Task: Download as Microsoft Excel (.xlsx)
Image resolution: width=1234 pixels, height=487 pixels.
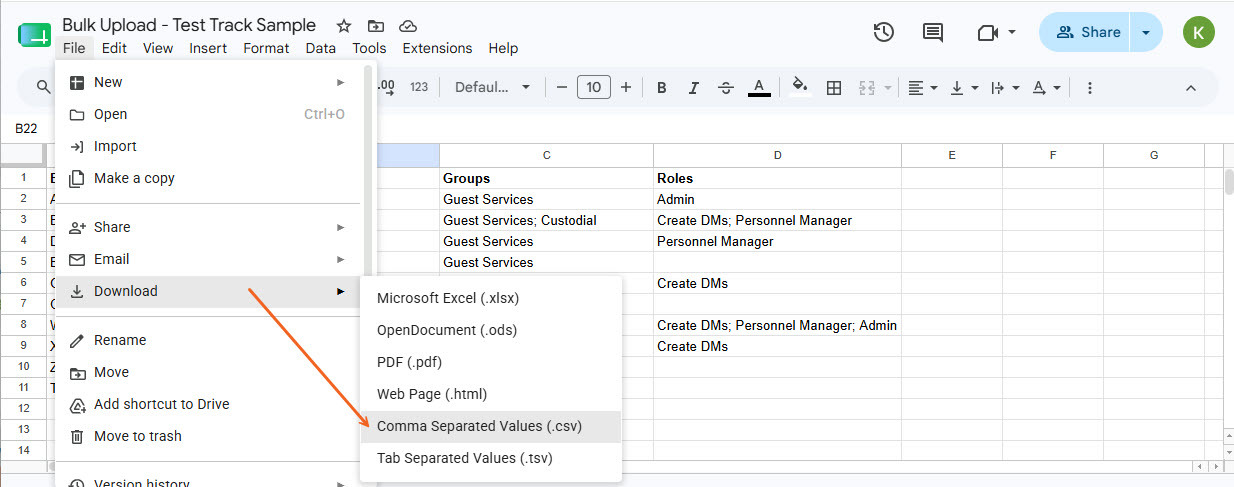Action: click(491, 298)
